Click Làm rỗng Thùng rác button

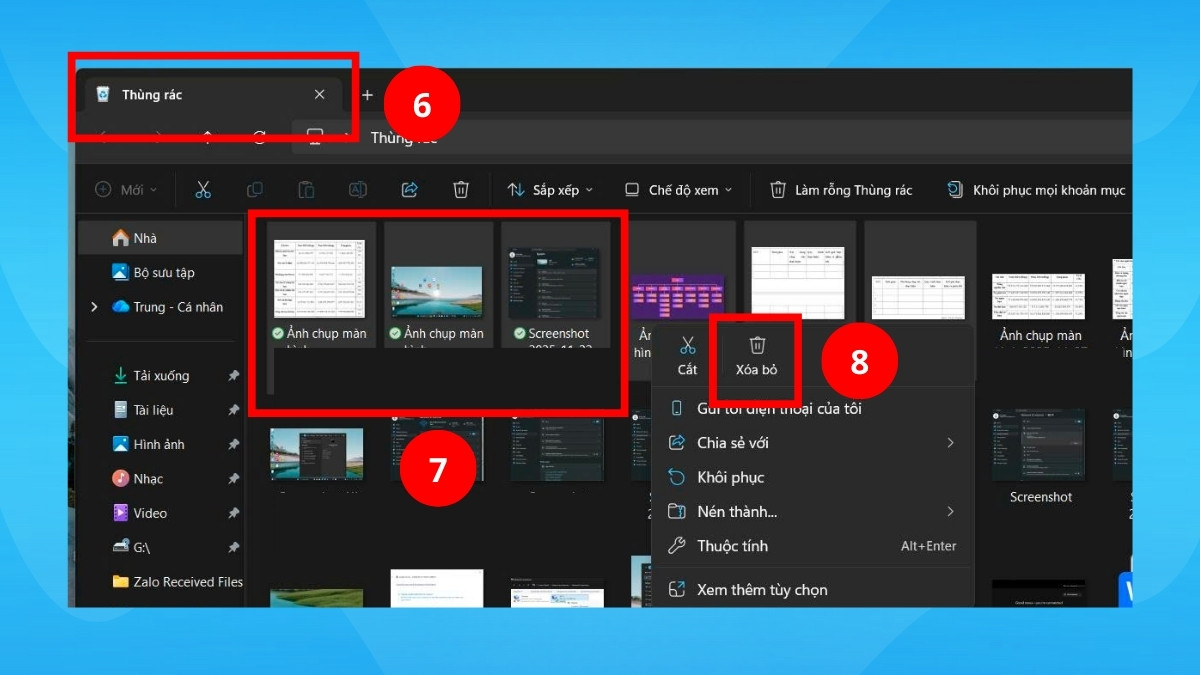coord(841,190)
